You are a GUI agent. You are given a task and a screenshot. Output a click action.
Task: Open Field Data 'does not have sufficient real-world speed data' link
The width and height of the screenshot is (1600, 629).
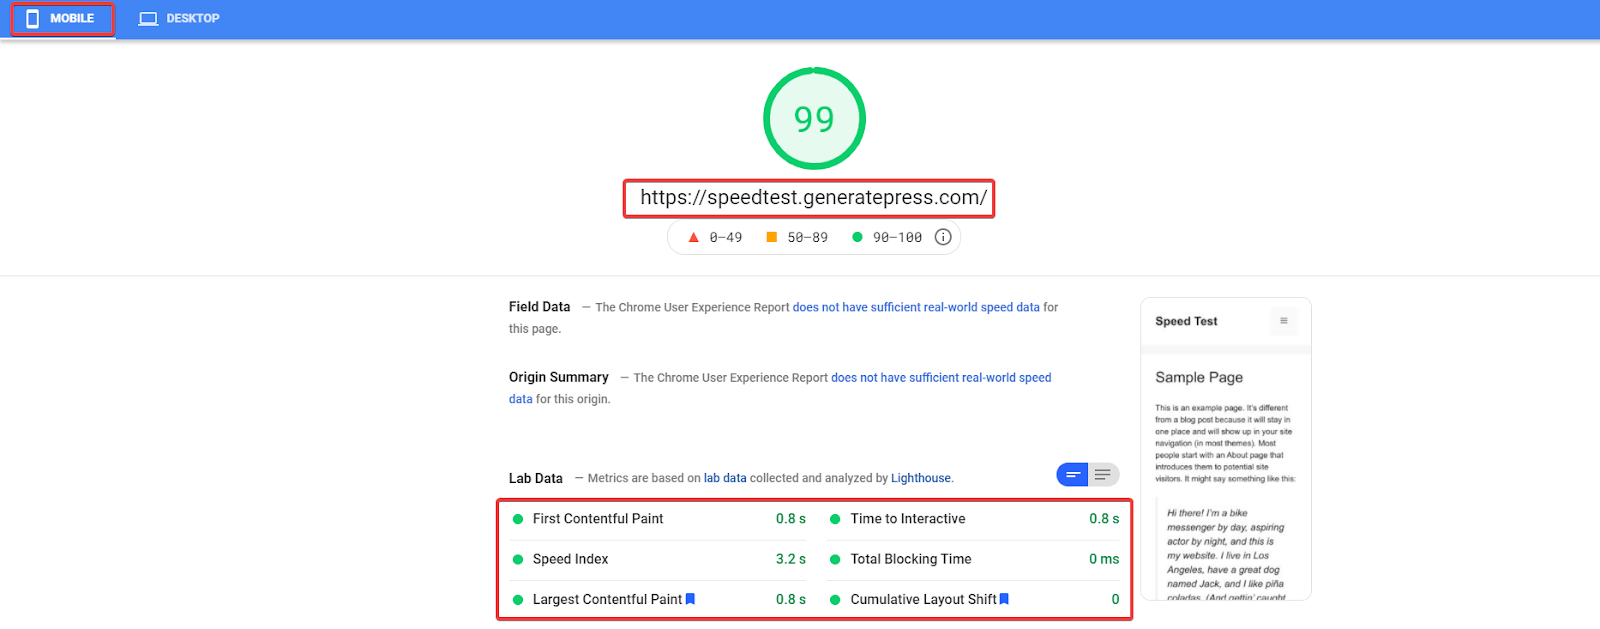pyautogui.click(x=916, y=307)
